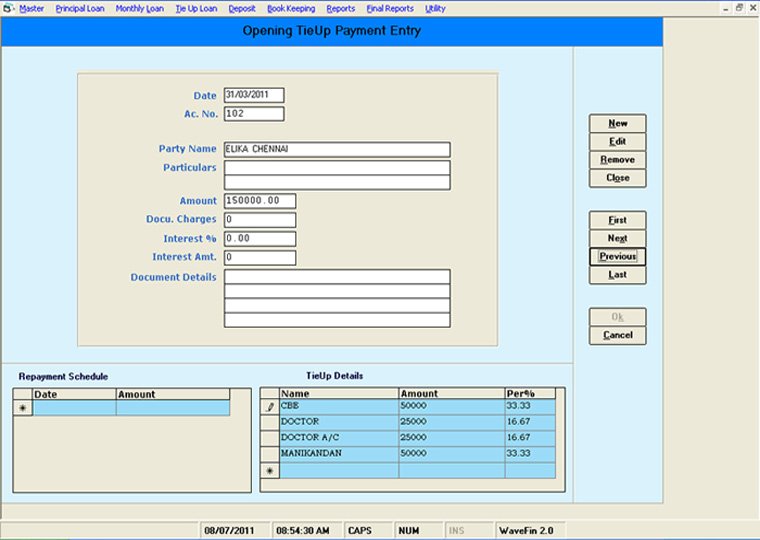Open the Final Reports menu
This screenshot has width=760, height=540.
tap(390, 8)
